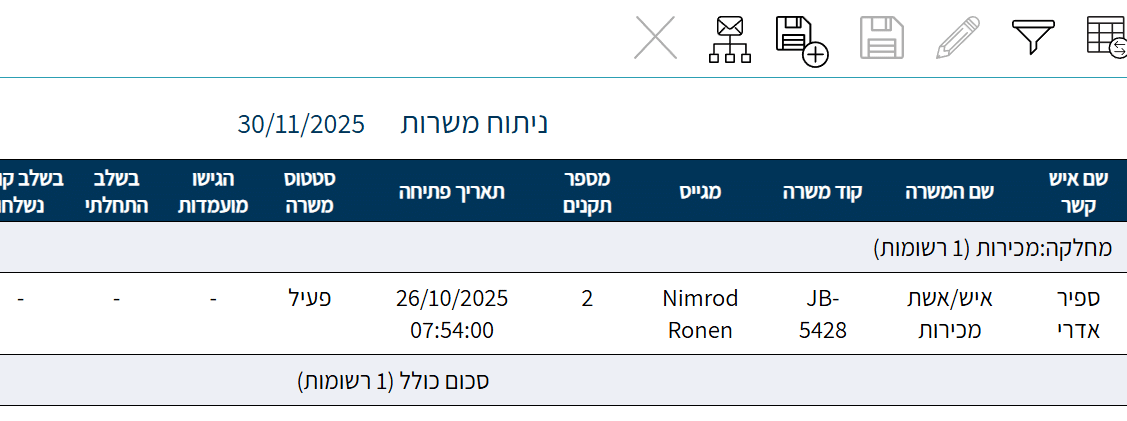Click the X cancel icon in toolbar

[655, 39]
